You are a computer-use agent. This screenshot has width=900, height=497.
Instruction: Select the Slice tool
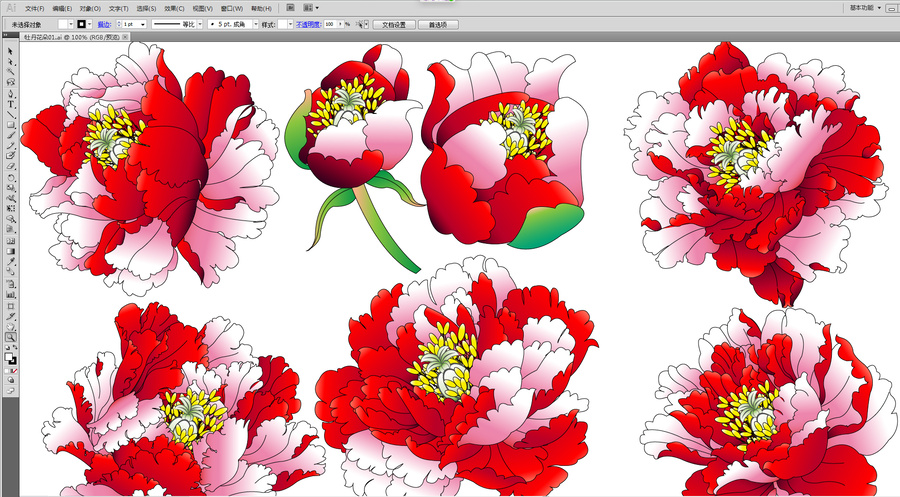pos(10,316)
